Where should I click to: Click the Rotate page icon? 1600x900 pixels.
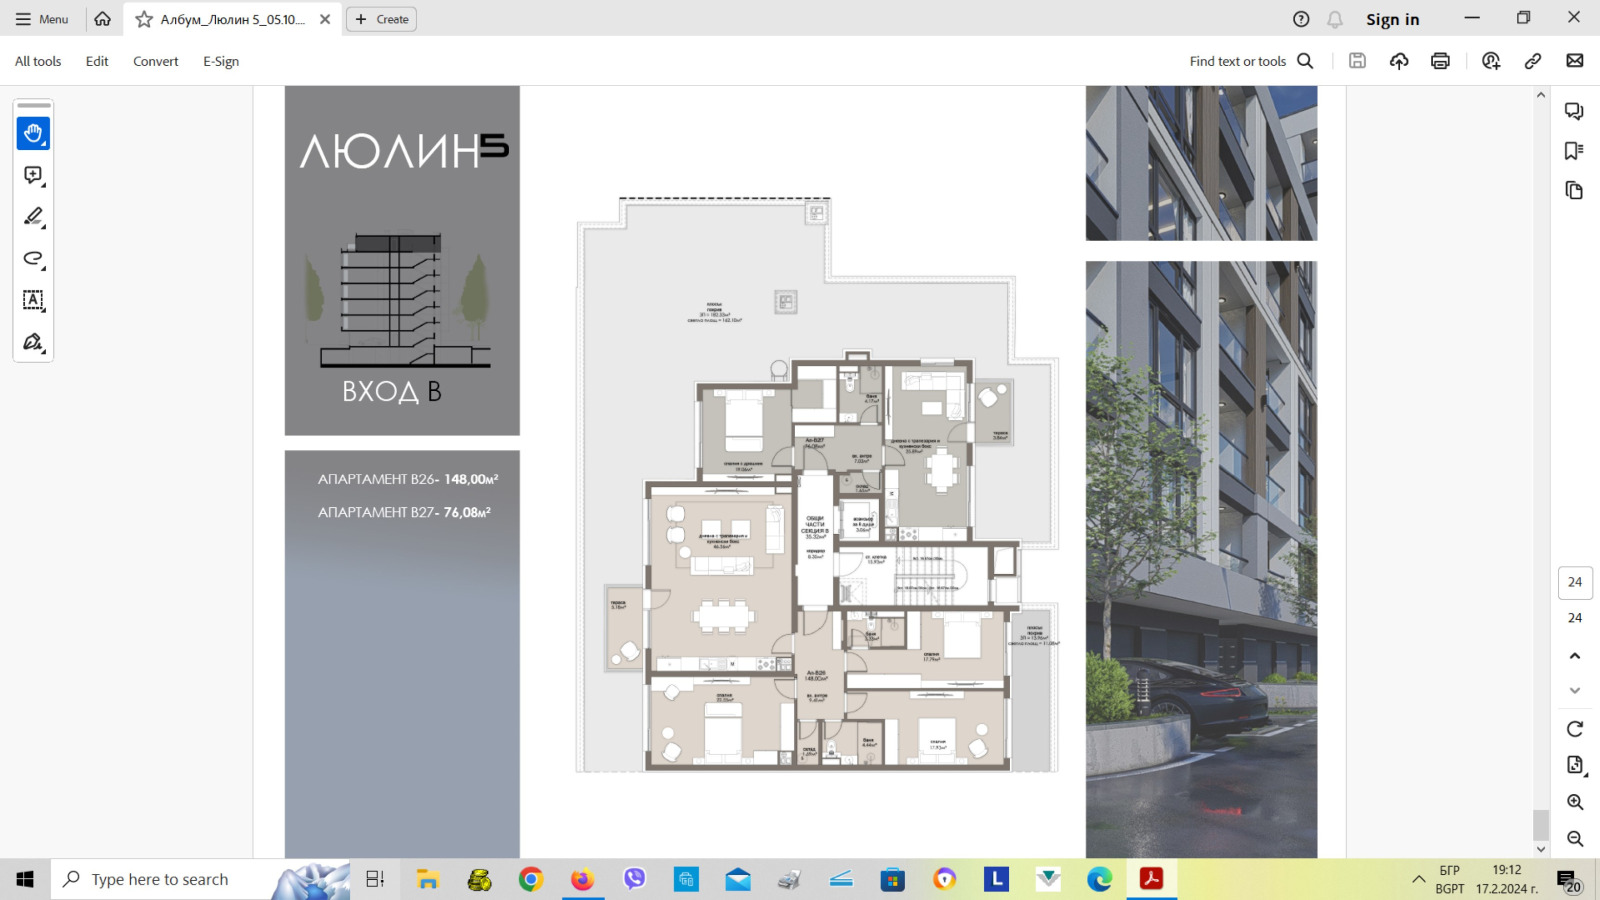point(1575,729)
